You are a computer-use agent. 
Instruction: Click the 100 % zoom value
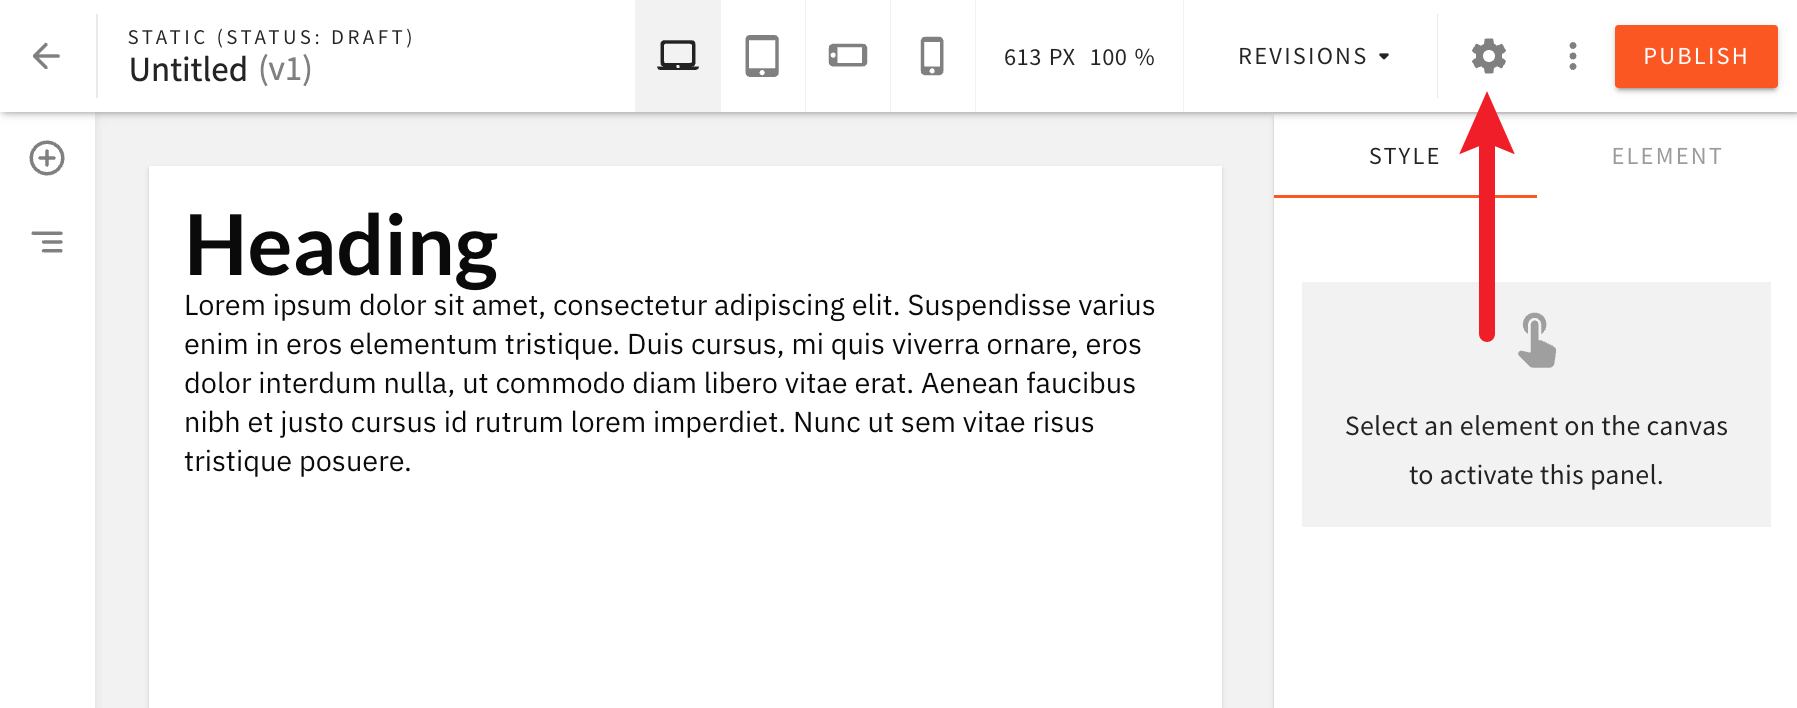tap(1122, 58)
